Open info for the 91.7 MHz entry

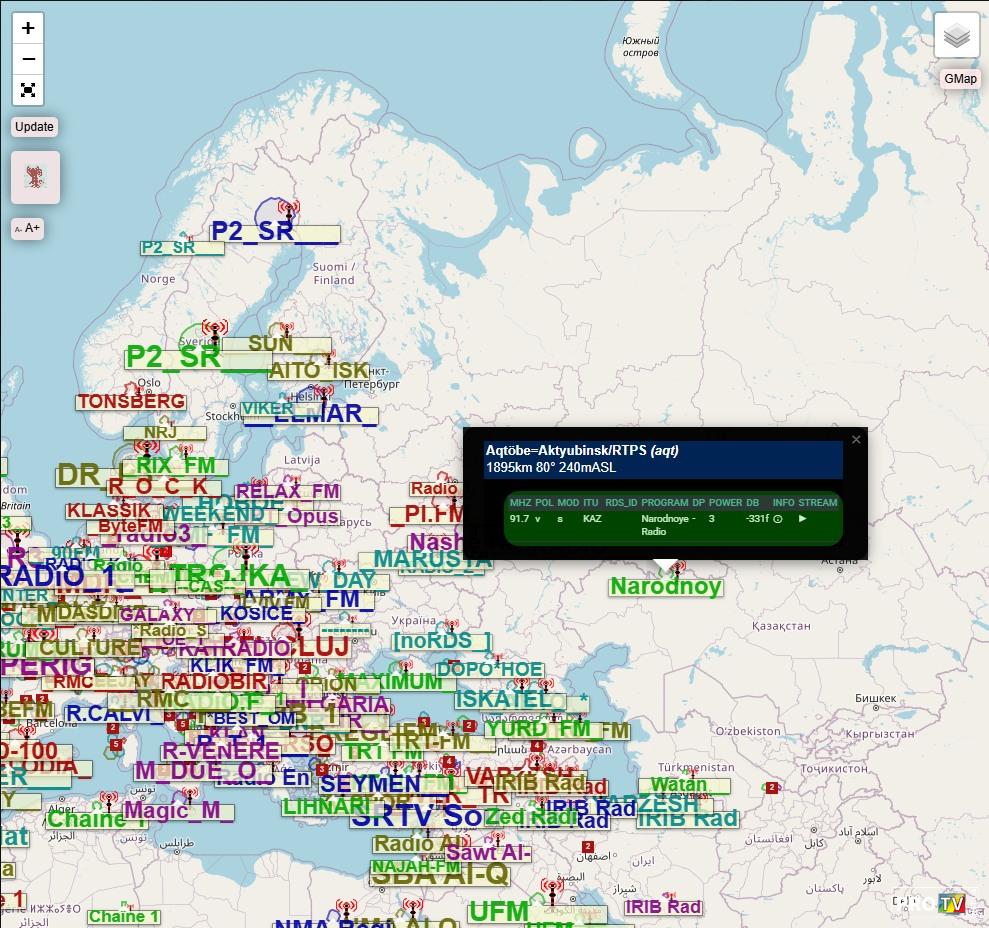(x=778, y=519)
